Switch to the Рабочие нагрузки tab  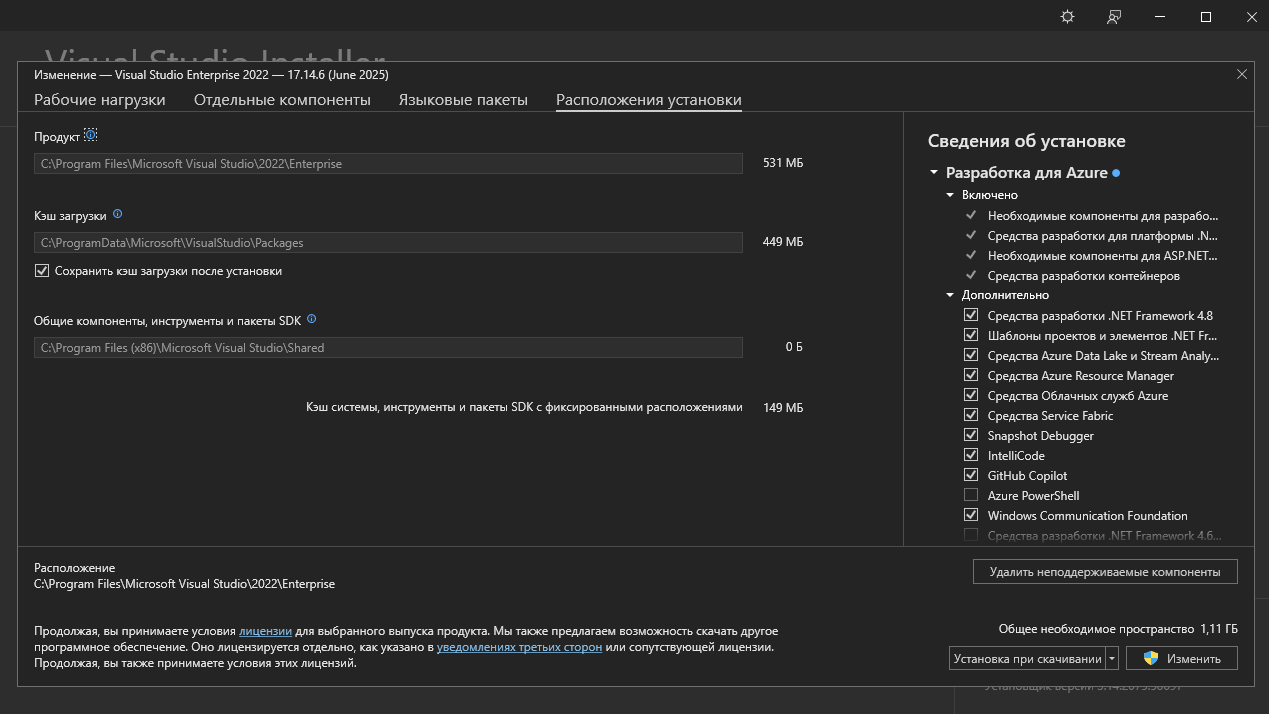coord(100,100)
